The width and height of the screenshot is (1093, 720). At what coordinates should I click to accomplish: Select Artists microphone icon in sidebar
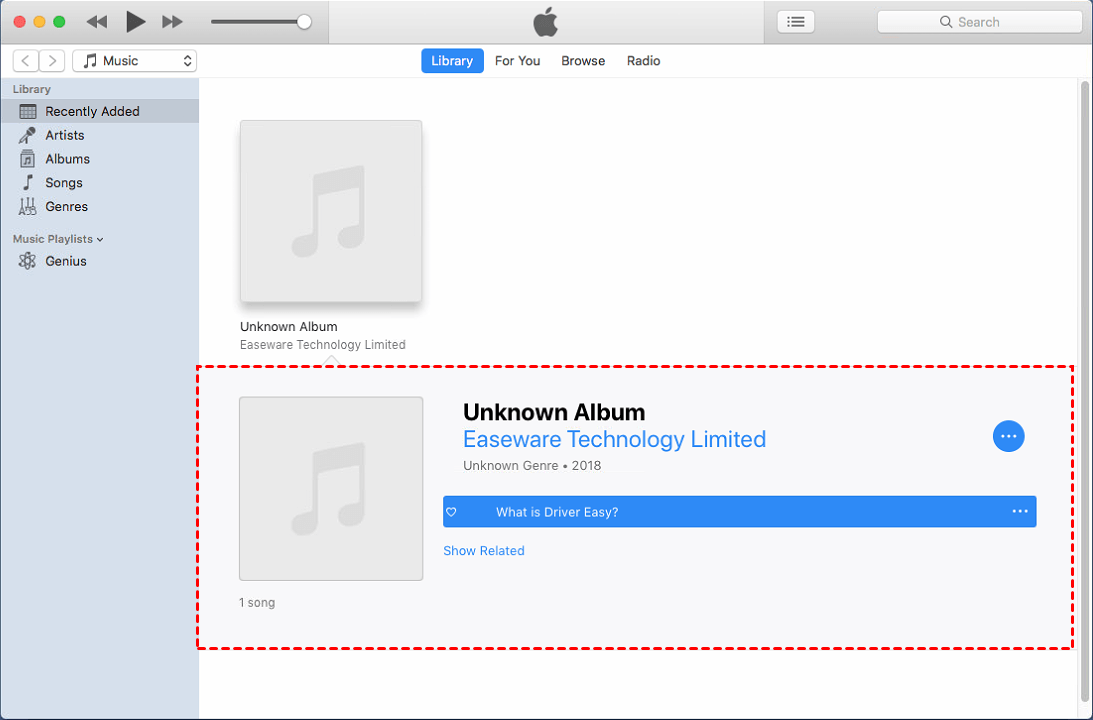click(x=27, y=135)
